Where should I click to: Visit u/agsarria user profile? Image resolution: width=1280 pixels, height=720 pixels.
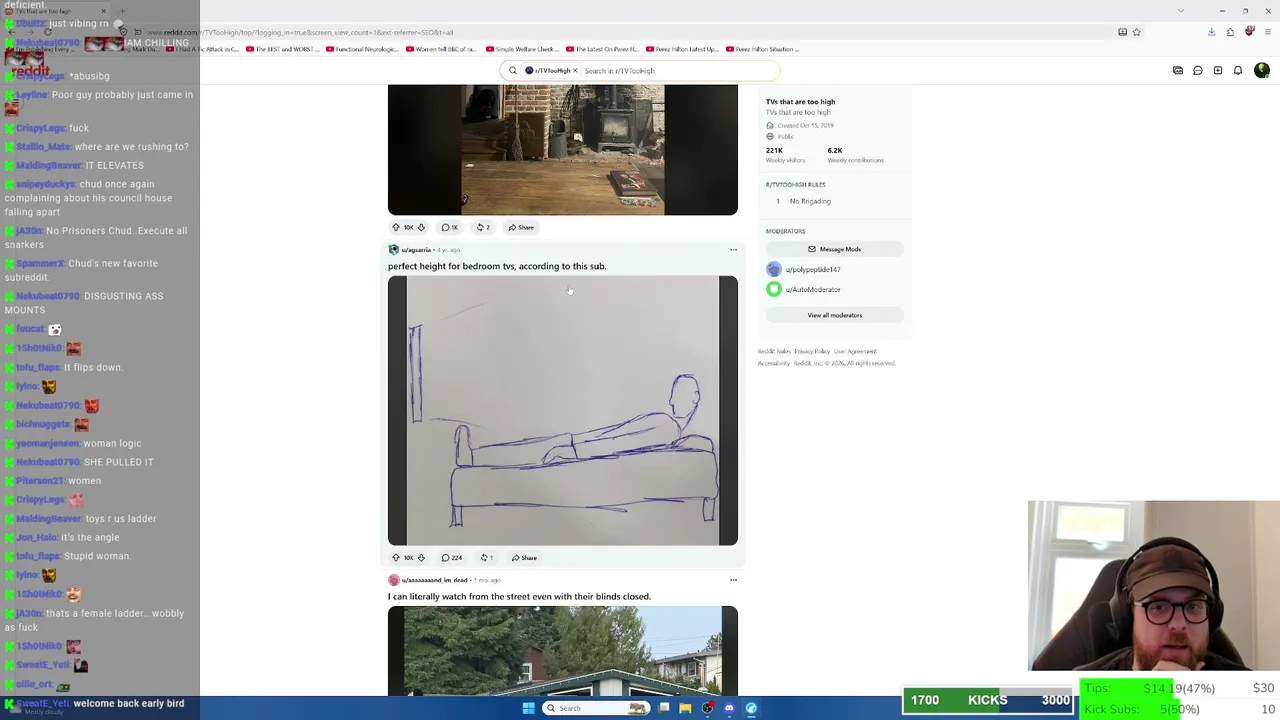tap(416, 250)
